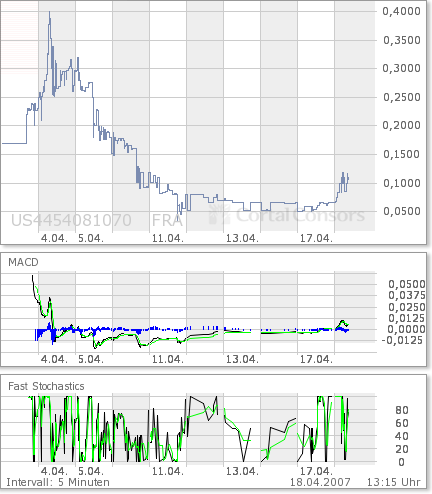Click the 11.04. date under price chart
The image size is (432, 494).
pos(168,238)
